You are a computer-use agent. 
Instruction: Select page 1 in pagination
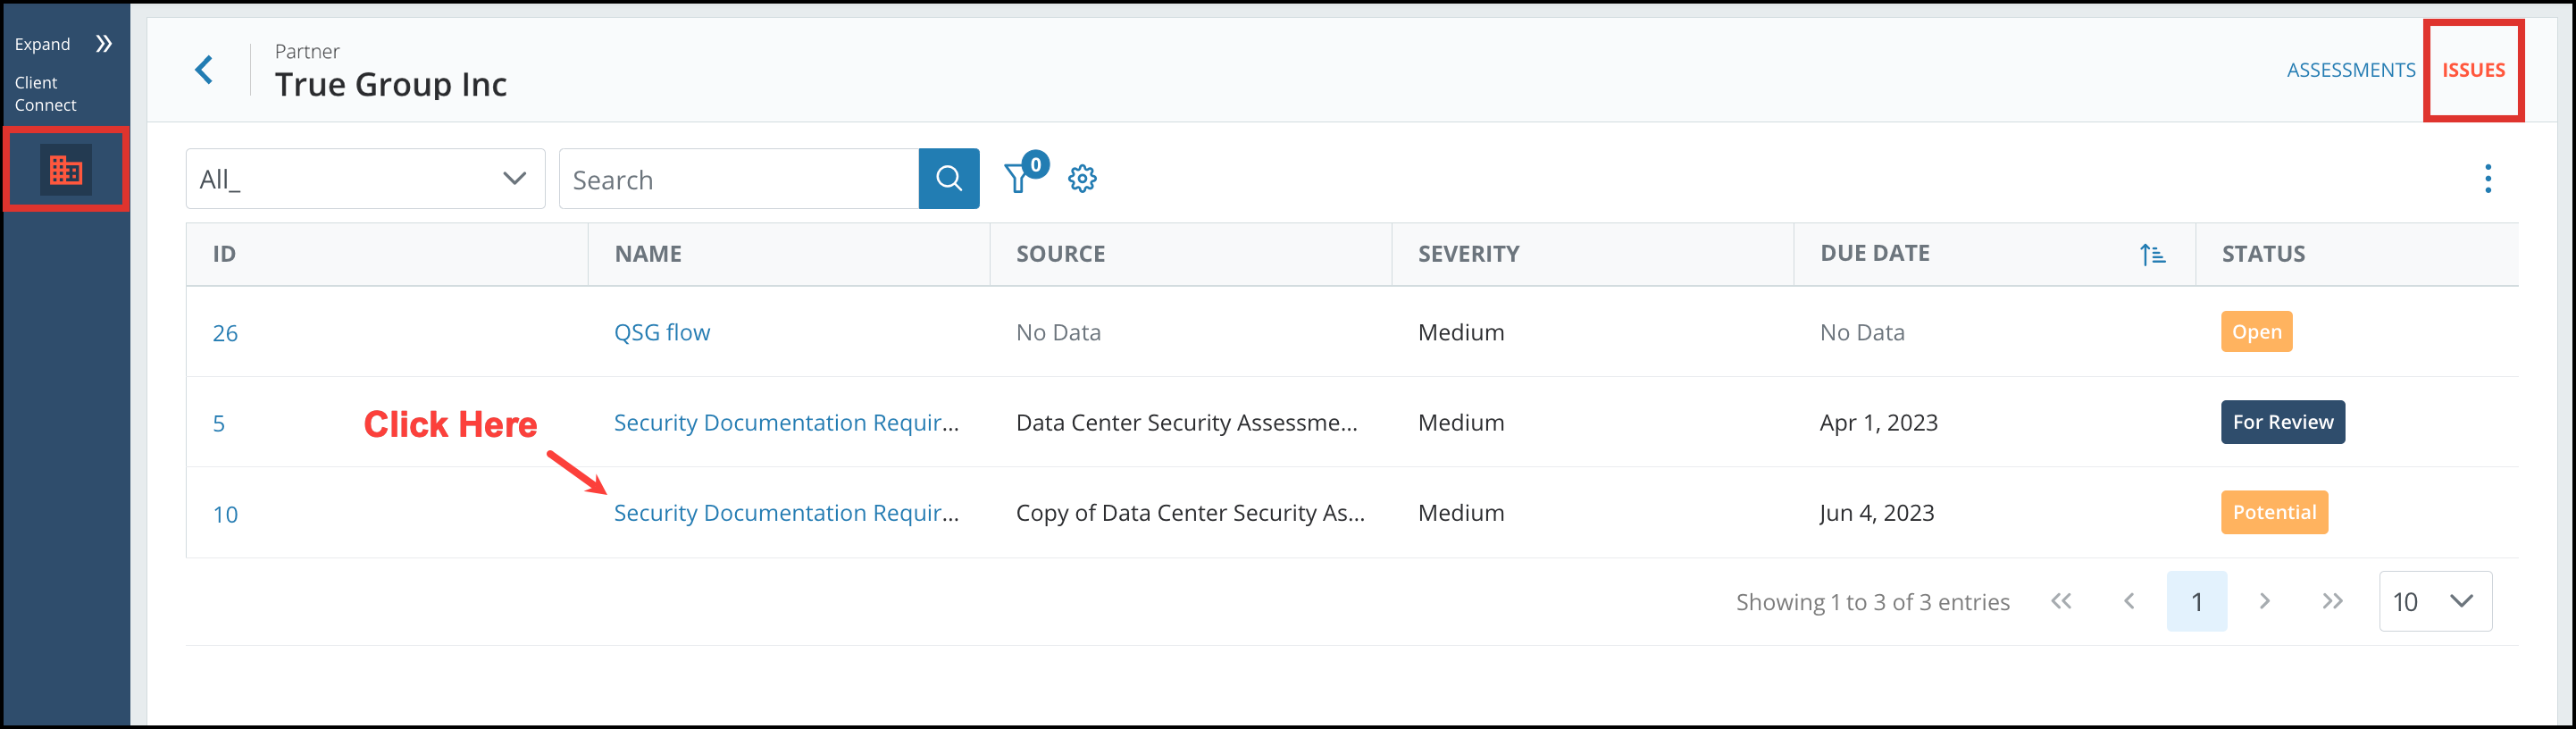click(2197, 601)
